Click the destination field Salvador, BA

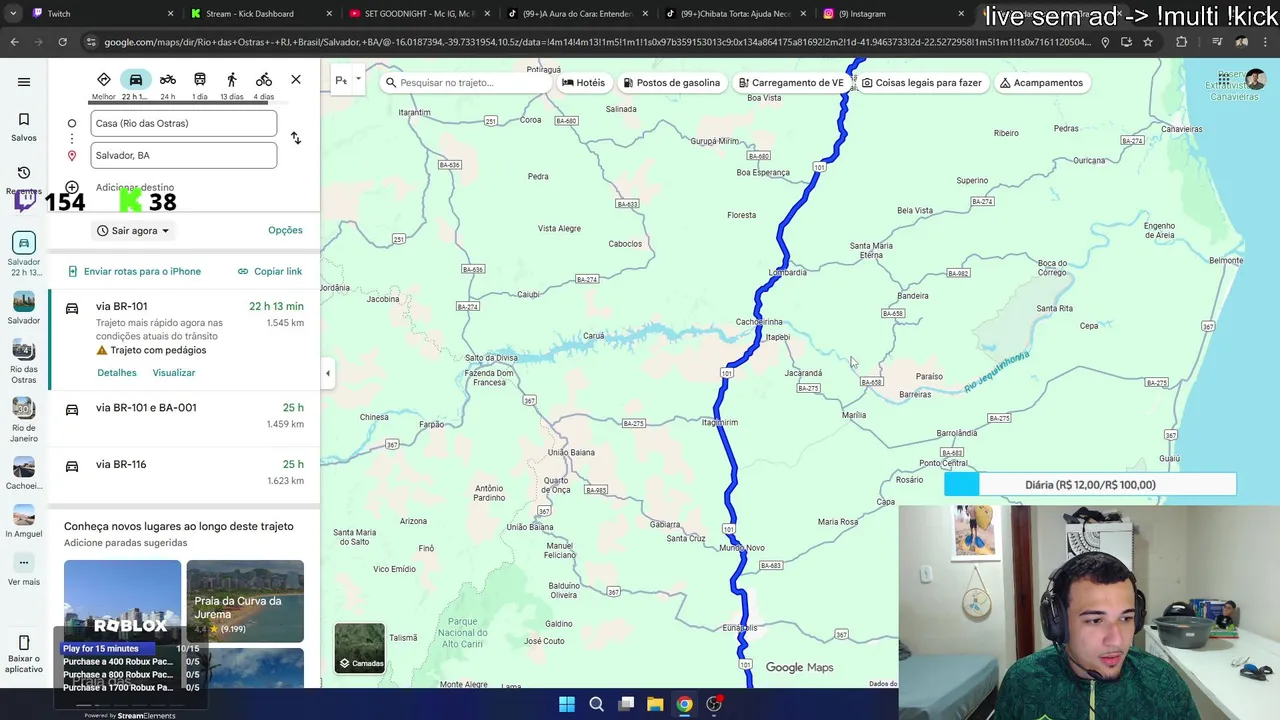coord(184,155)
